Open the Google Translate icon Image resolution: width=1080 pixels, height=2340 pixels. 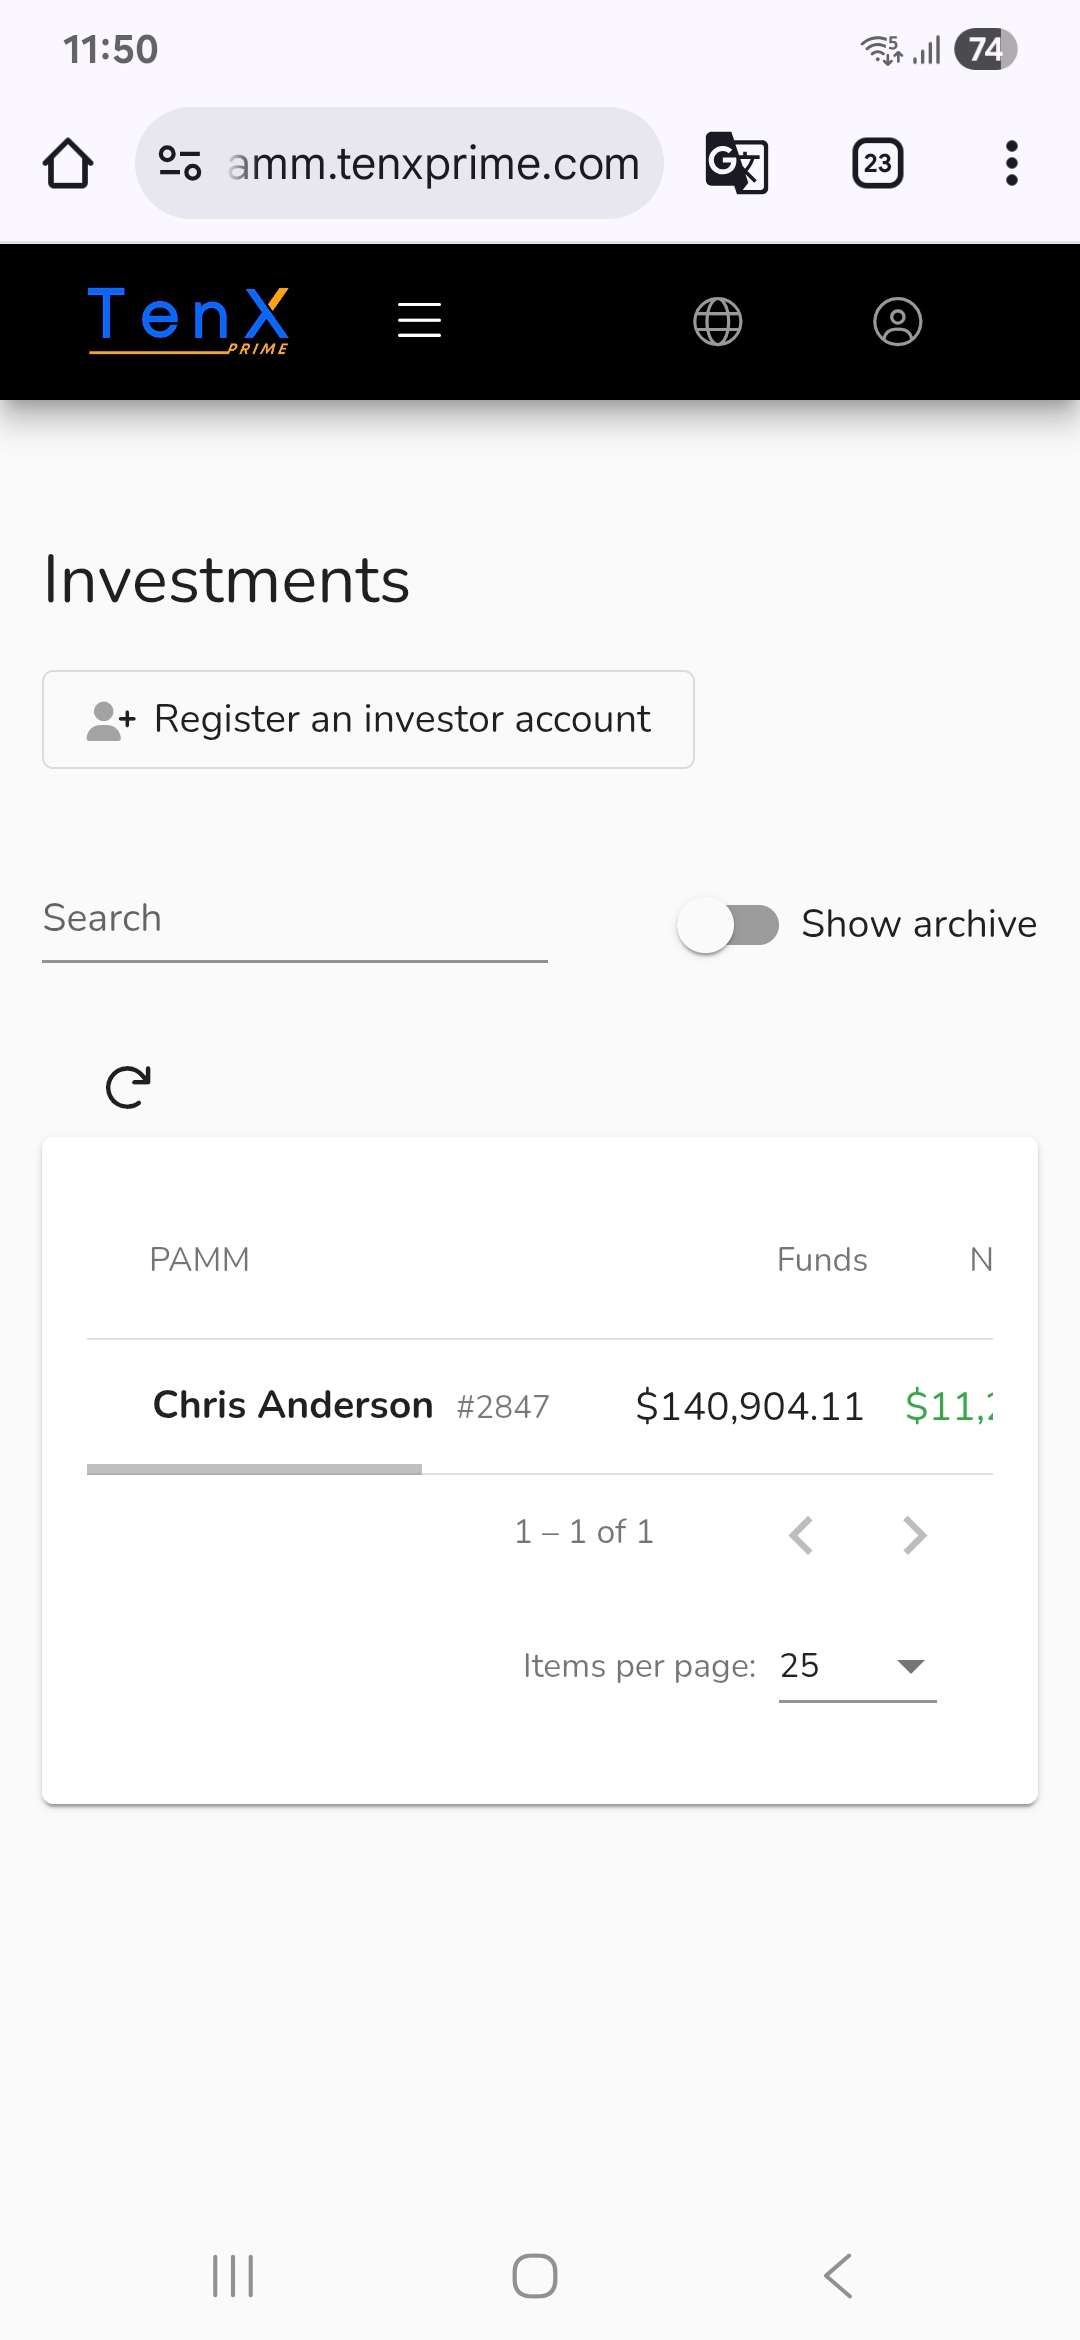(736, 163)
